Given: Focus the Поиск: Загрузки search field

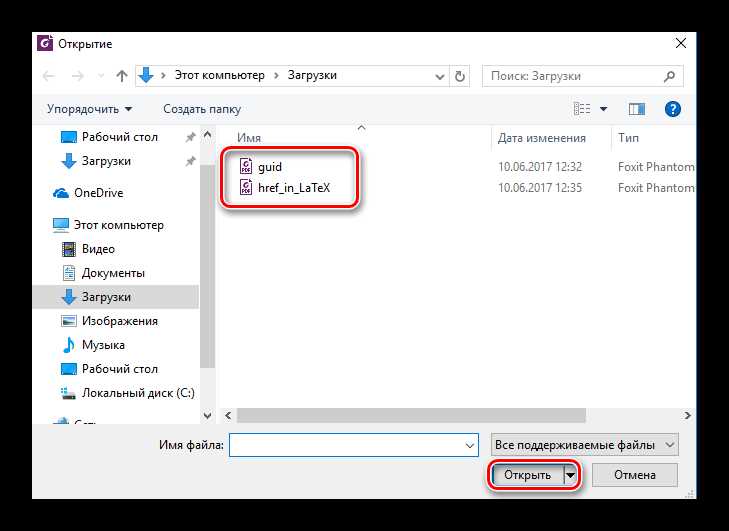Looking at the screenshot, I should (x=583, y=76).
